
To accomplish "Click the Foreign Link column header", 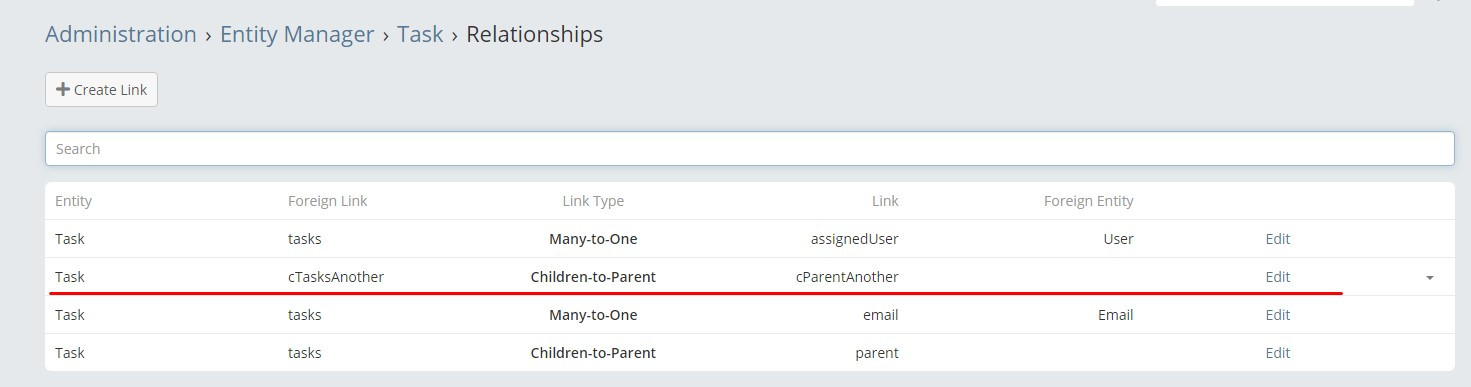I will point(328,201).
